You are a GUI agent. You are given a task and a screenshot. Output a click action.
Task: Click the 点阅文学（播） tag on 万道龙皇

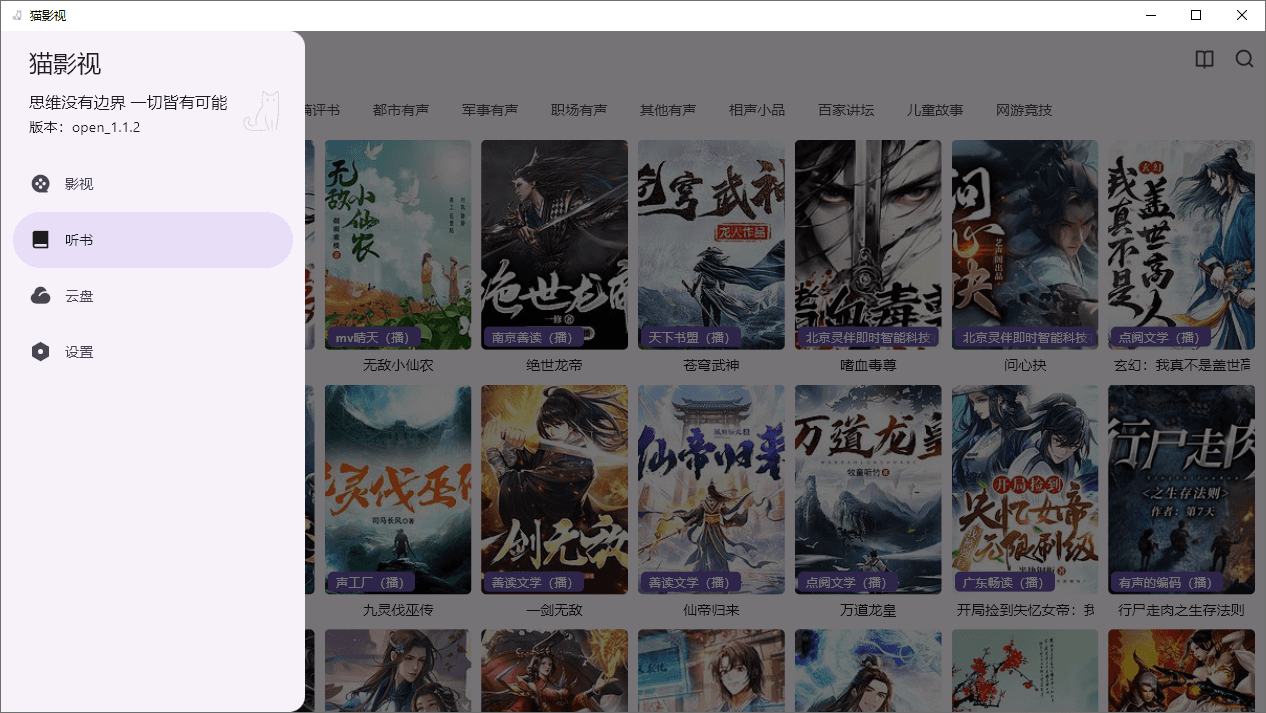click(x=846, y=582)
